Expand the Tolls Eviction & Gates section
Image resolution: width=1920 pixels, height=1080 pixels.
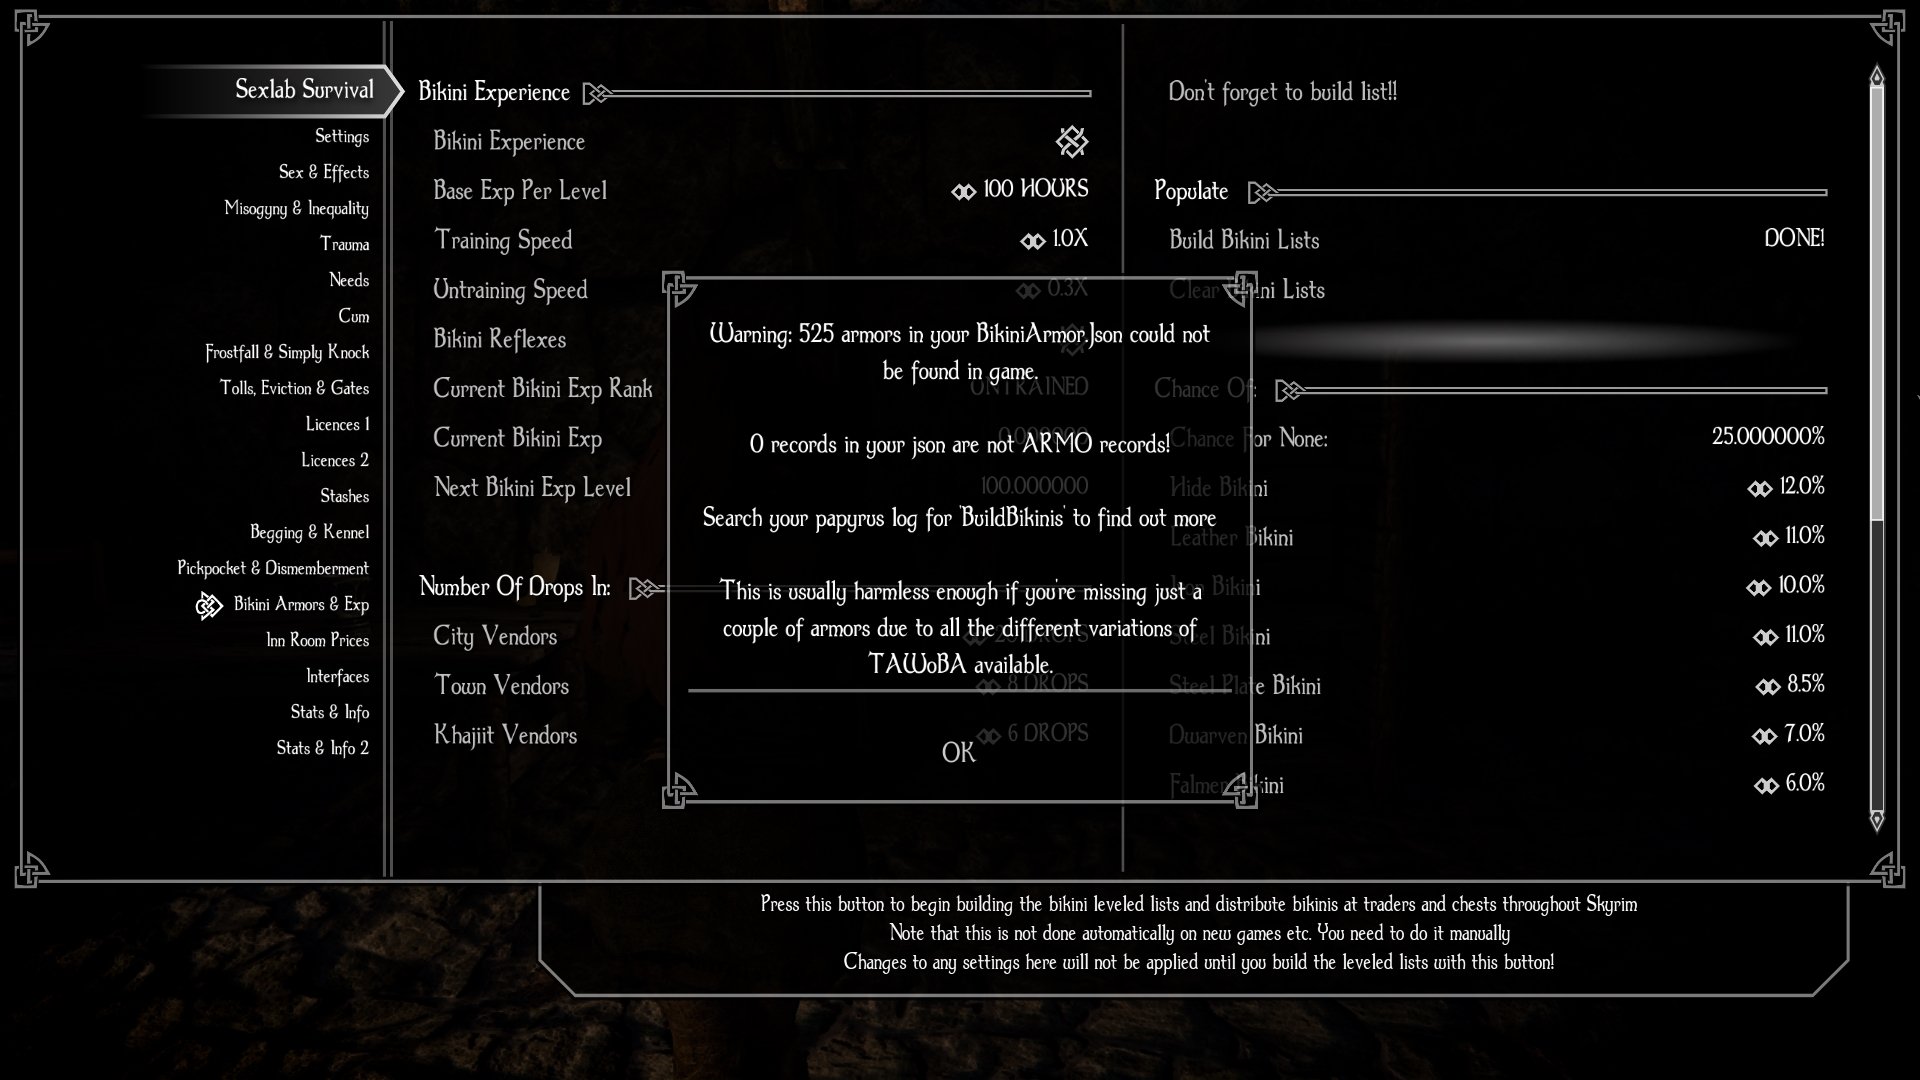[x=294, y=388]
